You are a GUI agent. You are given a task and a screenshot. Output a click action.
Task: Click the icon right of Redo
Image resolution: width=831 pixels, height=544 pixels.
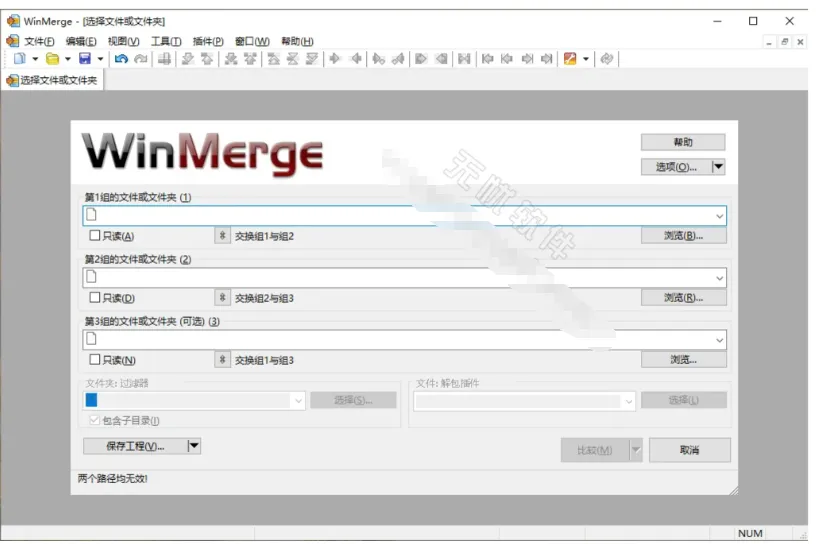(x=164, y=58)
